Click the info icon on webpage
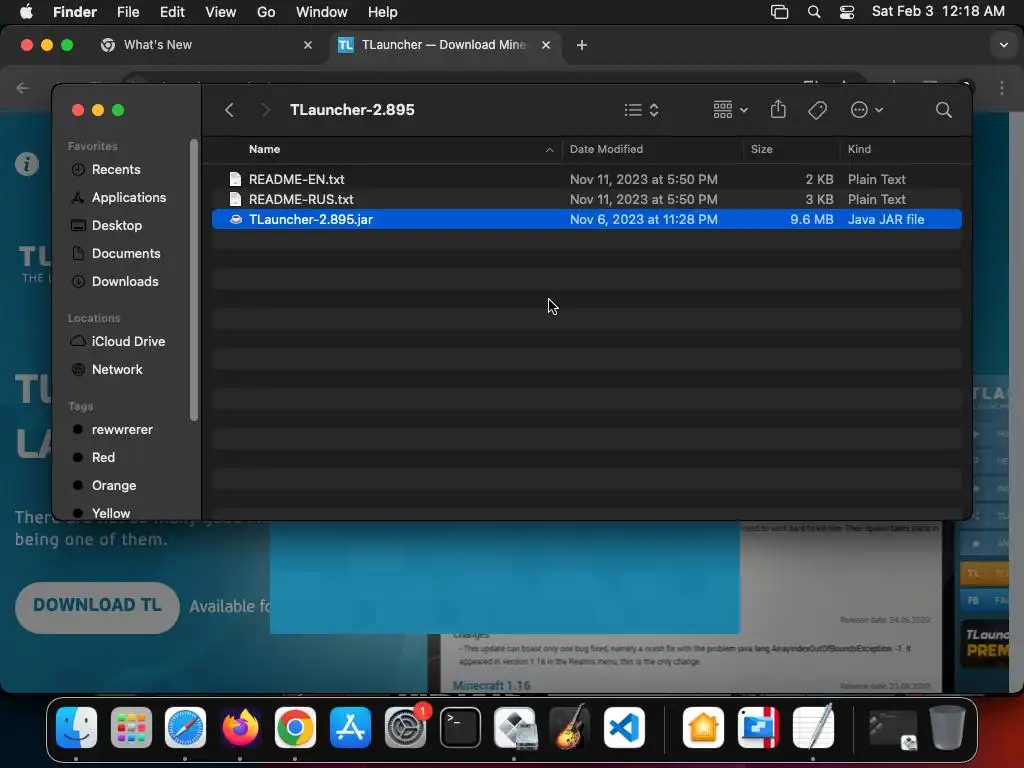Image resolution: width=1024 pixels, height=768 pixels. 27,164
